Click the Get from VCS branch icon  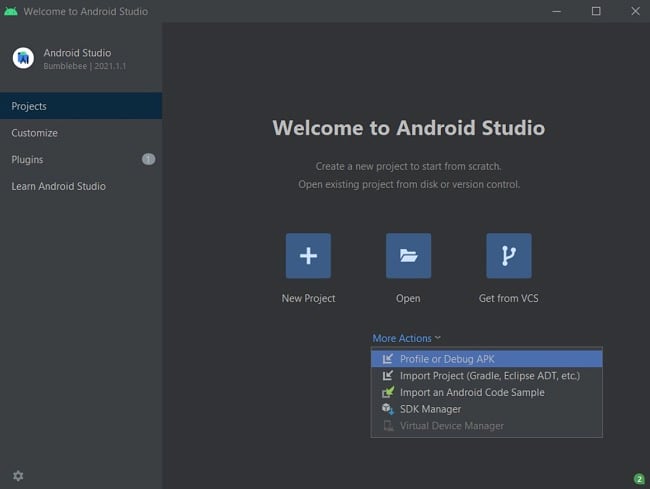pyautogui.click(x=509, y=255)
